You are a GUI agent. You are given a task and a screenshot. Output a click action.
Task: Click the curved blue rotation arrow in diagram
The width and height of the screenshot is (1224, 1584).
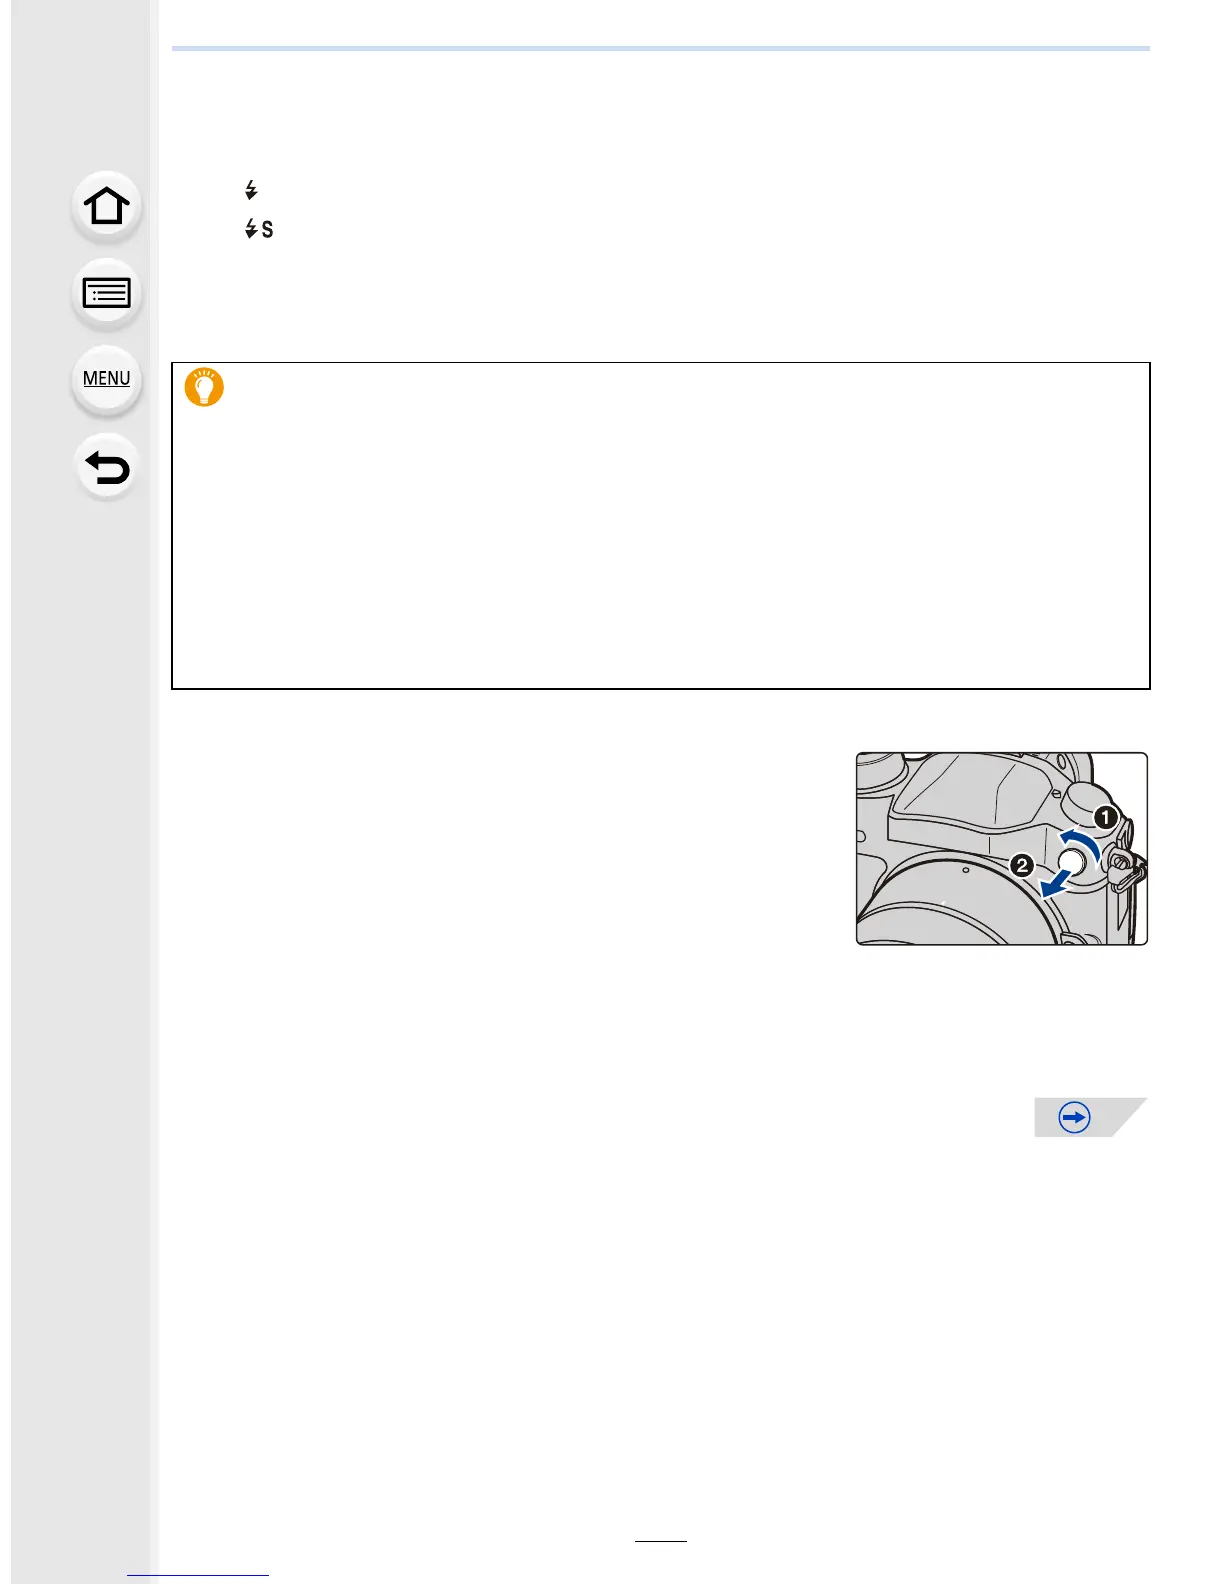coord(1081,842)
